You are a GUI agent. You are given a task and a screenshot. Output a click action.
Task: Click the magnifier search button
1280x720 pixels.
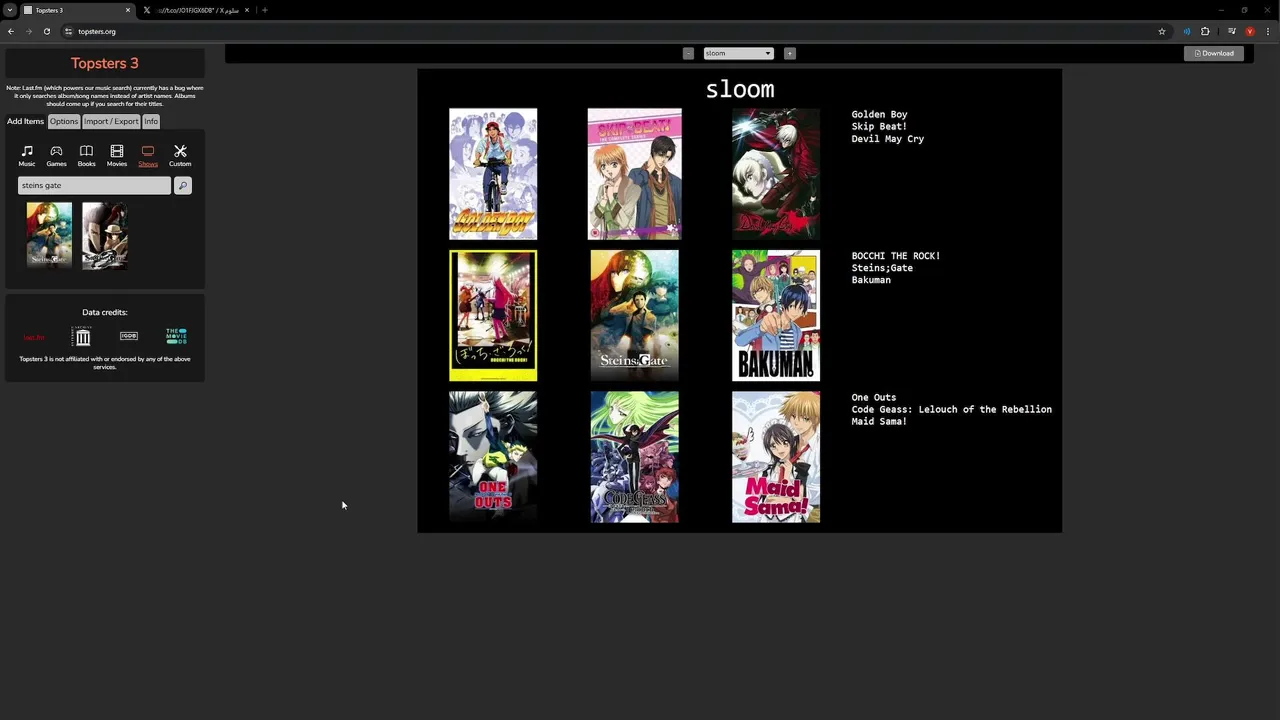coord(182,185)
